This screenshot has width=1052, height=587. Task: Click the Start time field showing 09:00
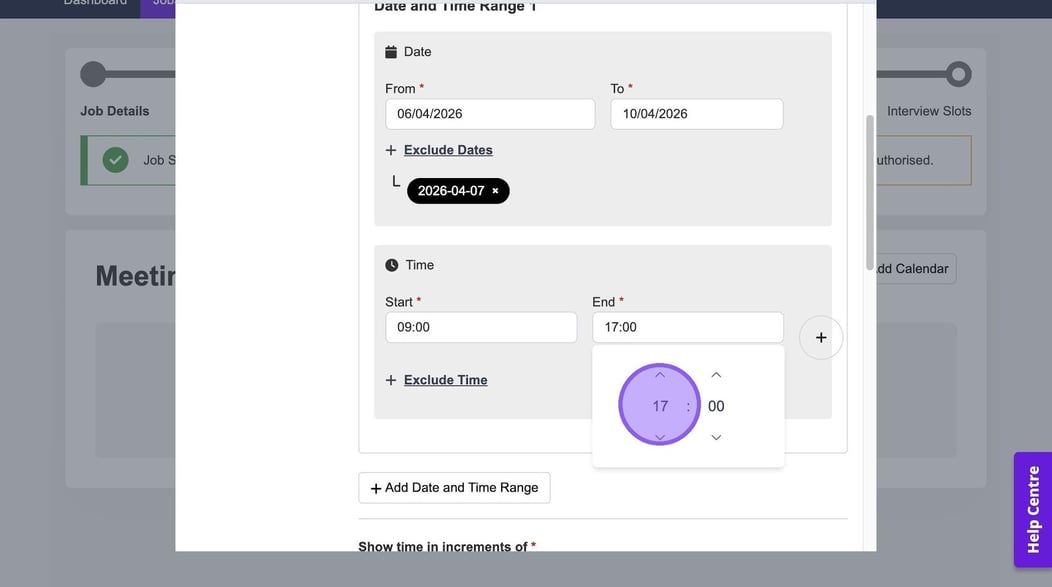point(481,327)
